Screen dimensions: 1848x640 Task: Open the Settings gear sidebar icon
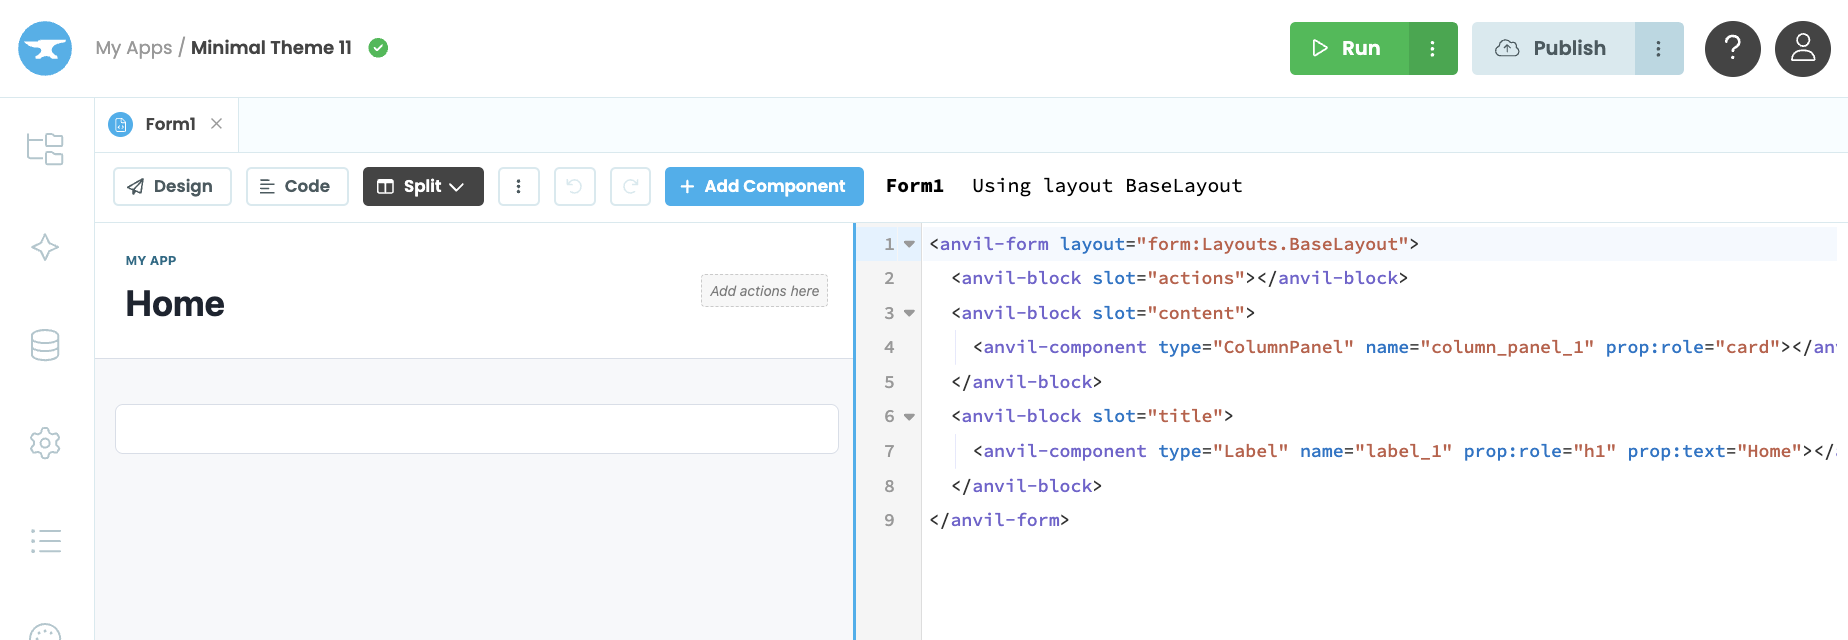point(45,443)
